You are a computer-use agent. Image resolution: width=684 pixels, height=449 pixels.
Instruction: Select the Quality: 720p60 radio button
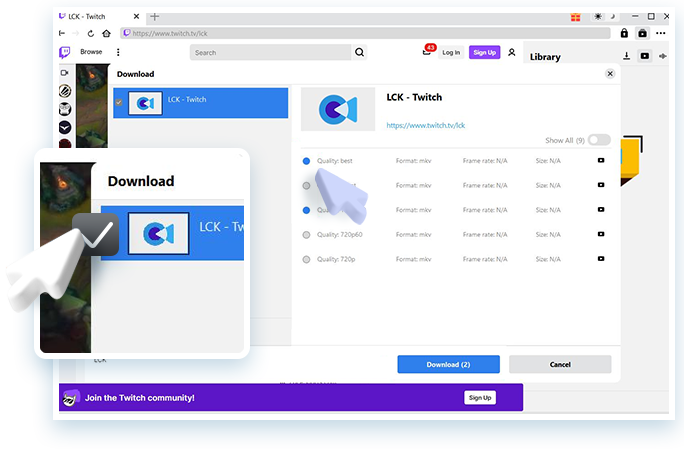(306, 235)
